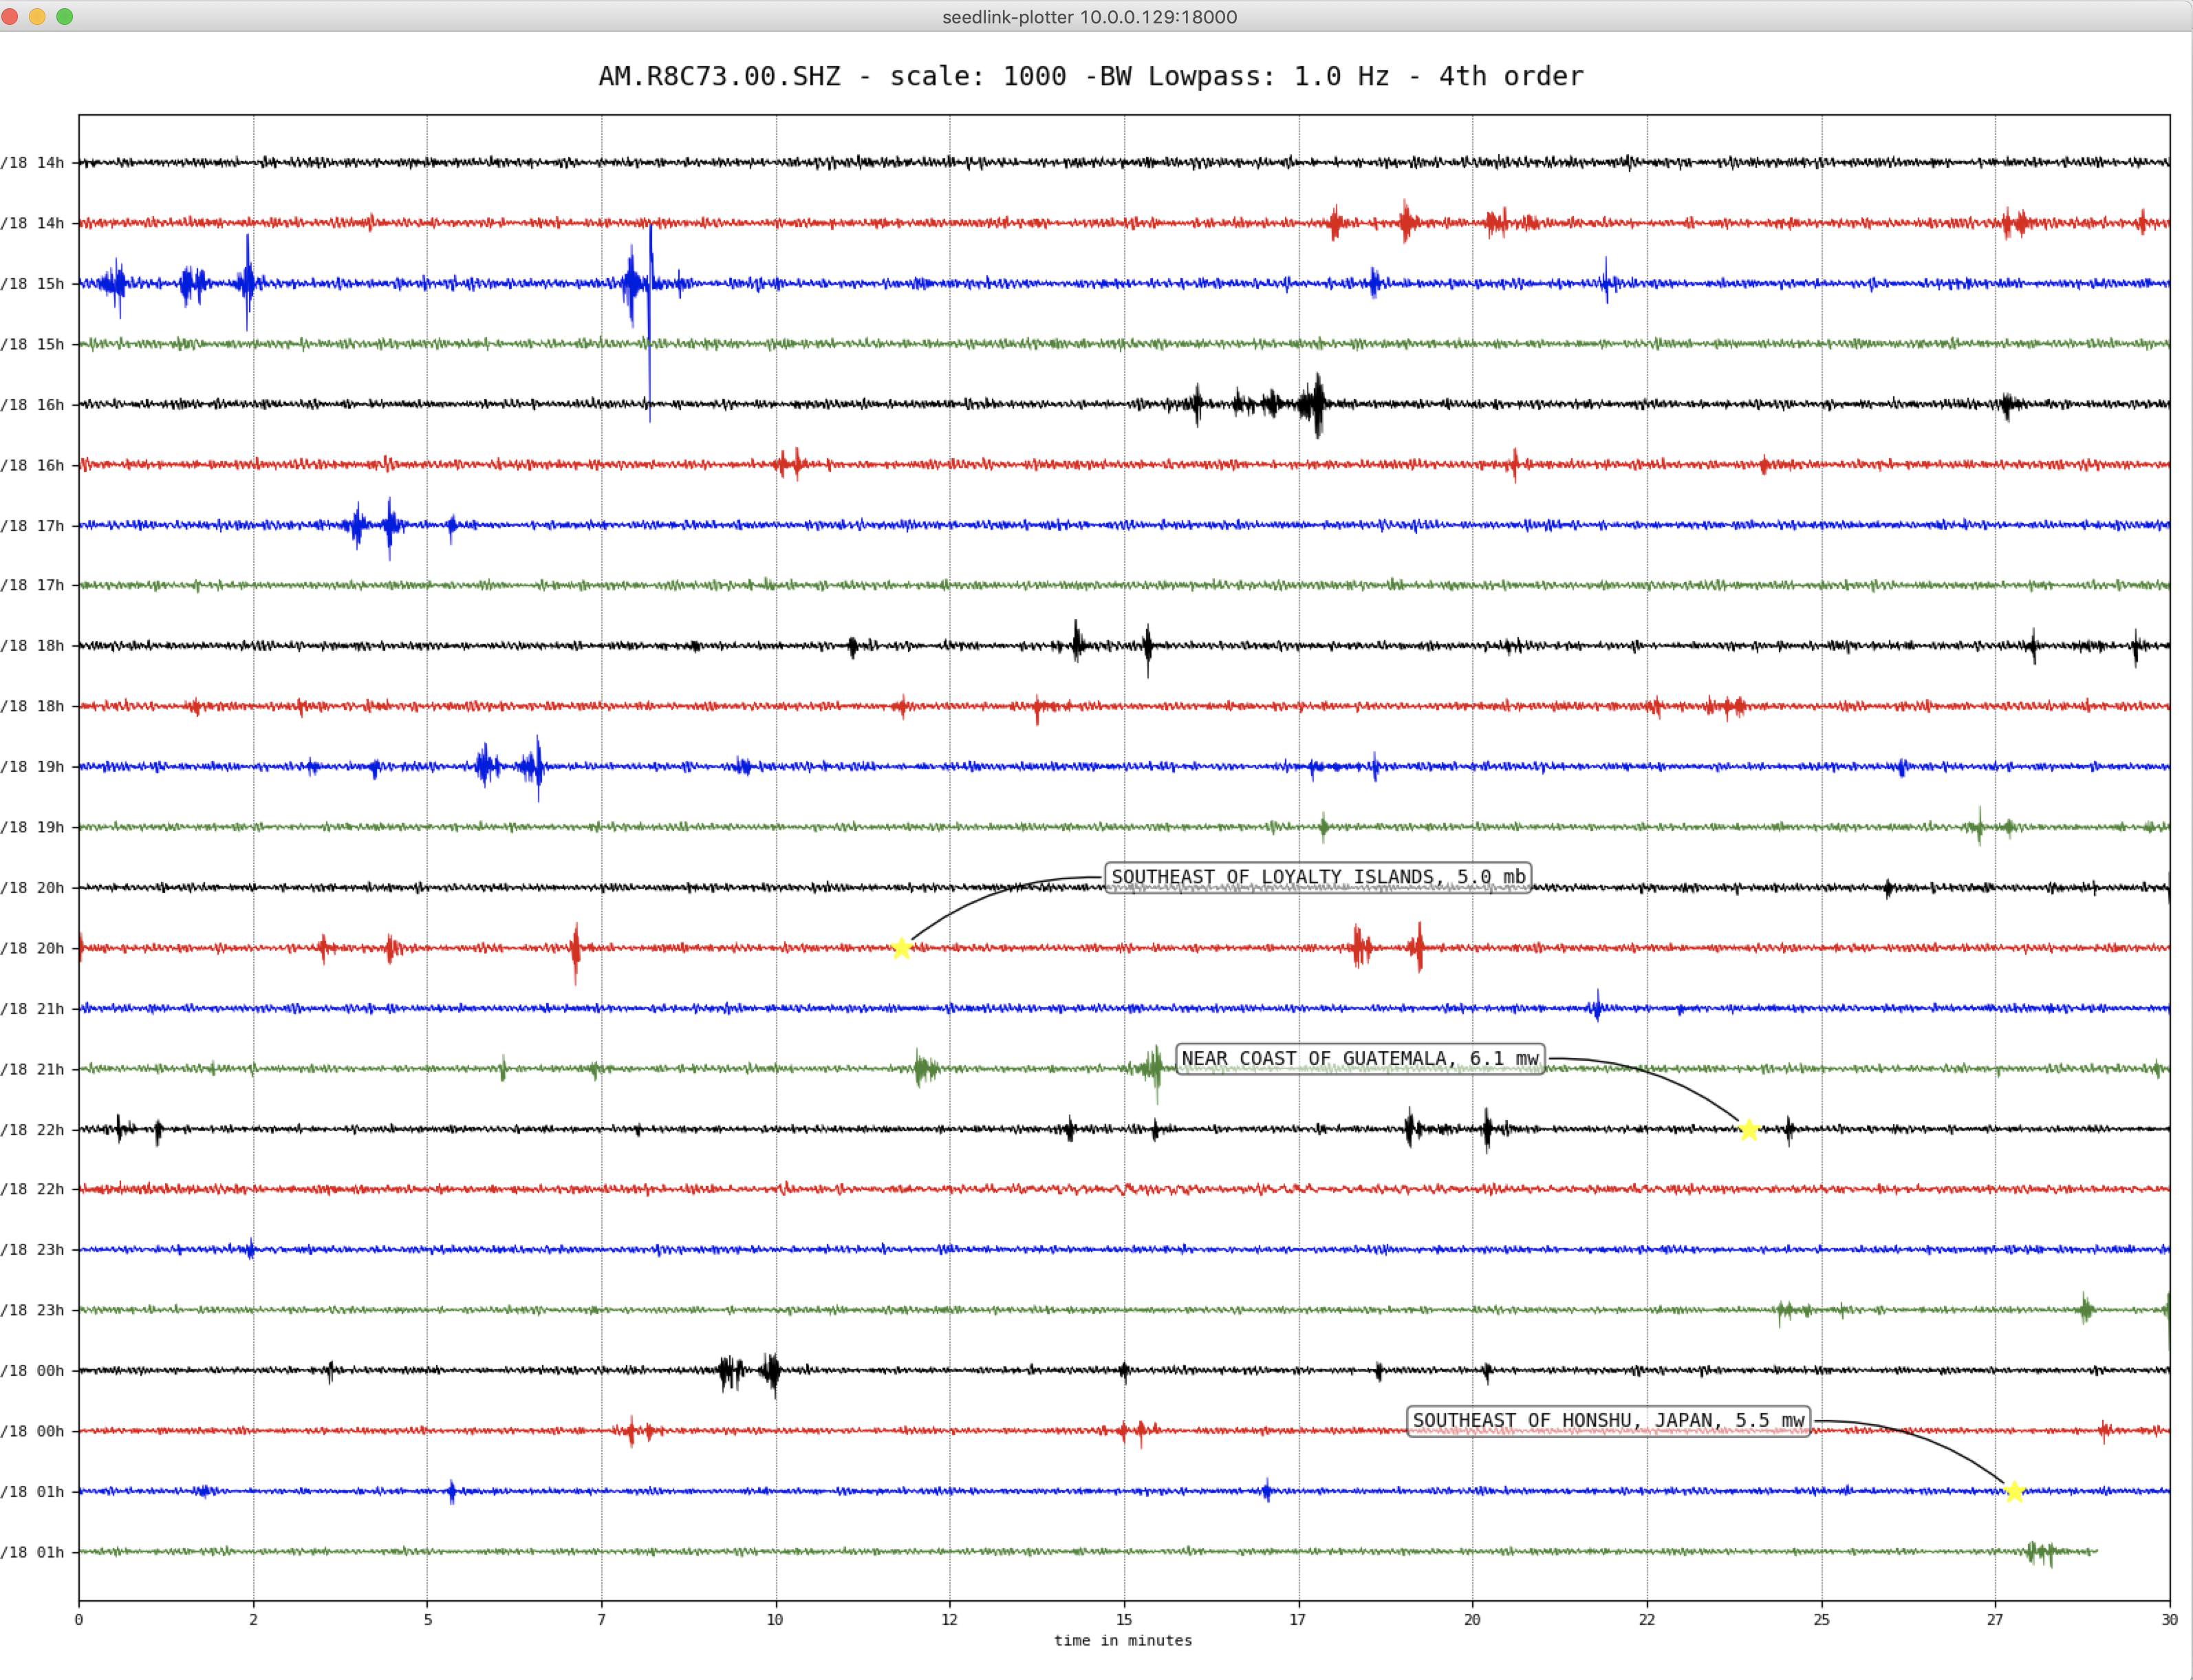Screen dimensions: 2193x1680
Task: Click the 15h label of the blue trace
Action: (32, 283)
